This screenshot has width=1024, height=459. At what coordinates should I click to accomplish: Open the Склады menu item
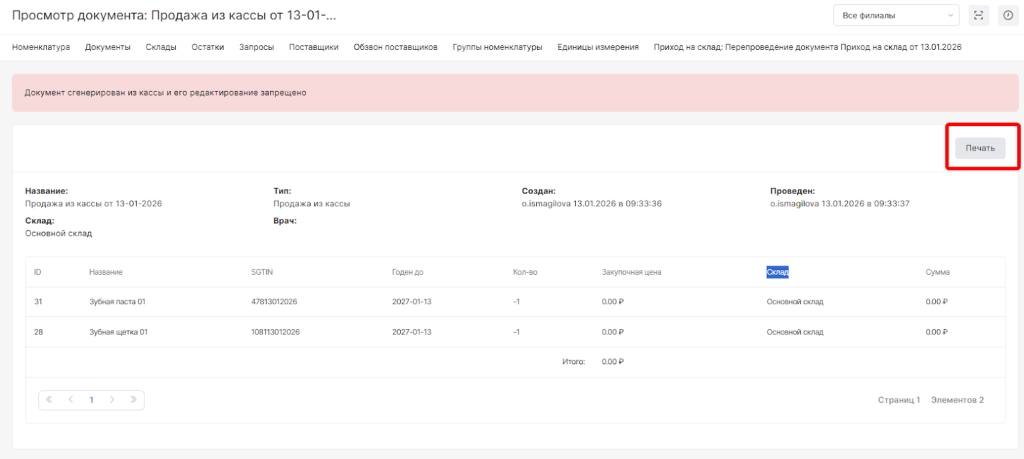pyautogui.click(x=161, y=47)
